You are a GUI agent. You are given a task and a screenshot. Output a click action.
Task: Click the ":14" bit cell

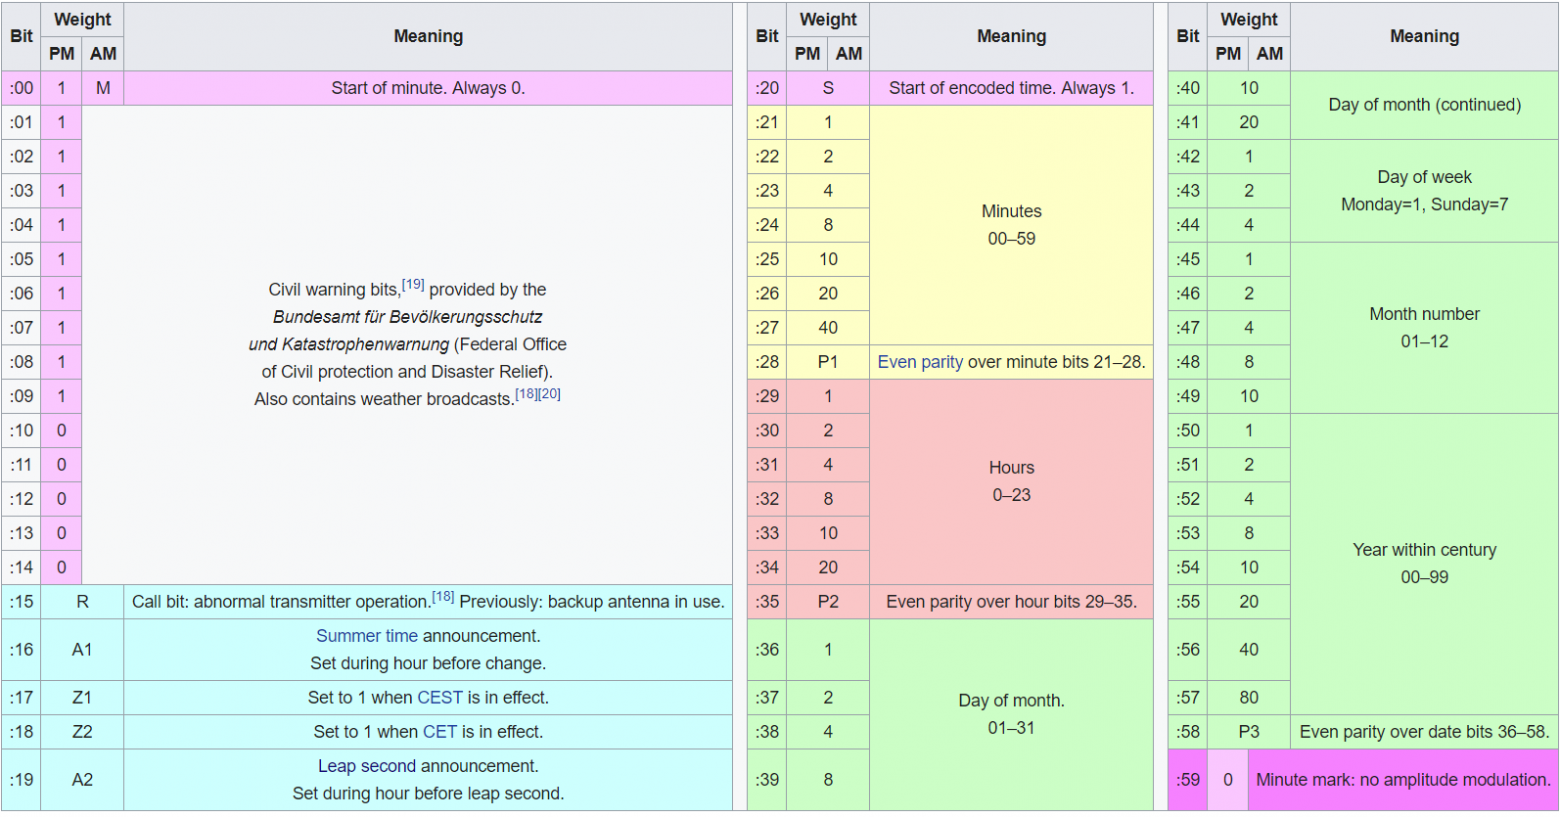[22, 568]
